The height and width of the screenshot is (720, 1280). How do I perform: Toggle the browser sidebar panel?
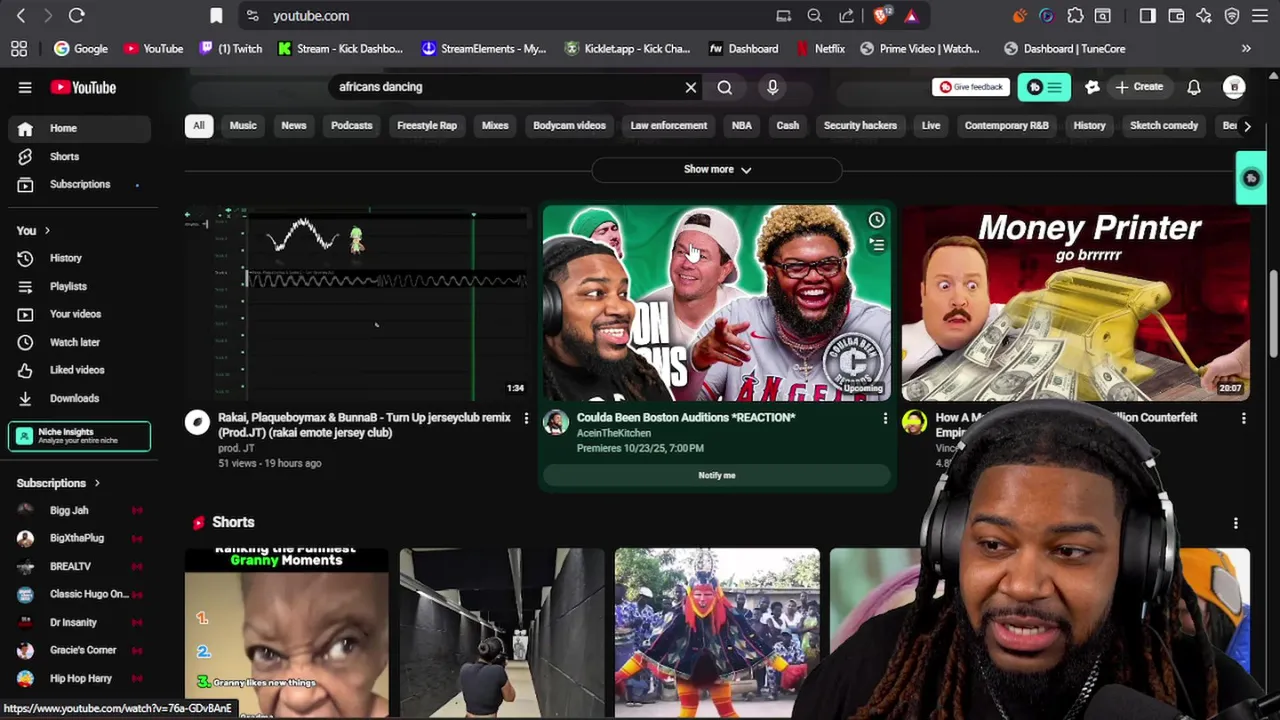click(x=1147, y=16)
